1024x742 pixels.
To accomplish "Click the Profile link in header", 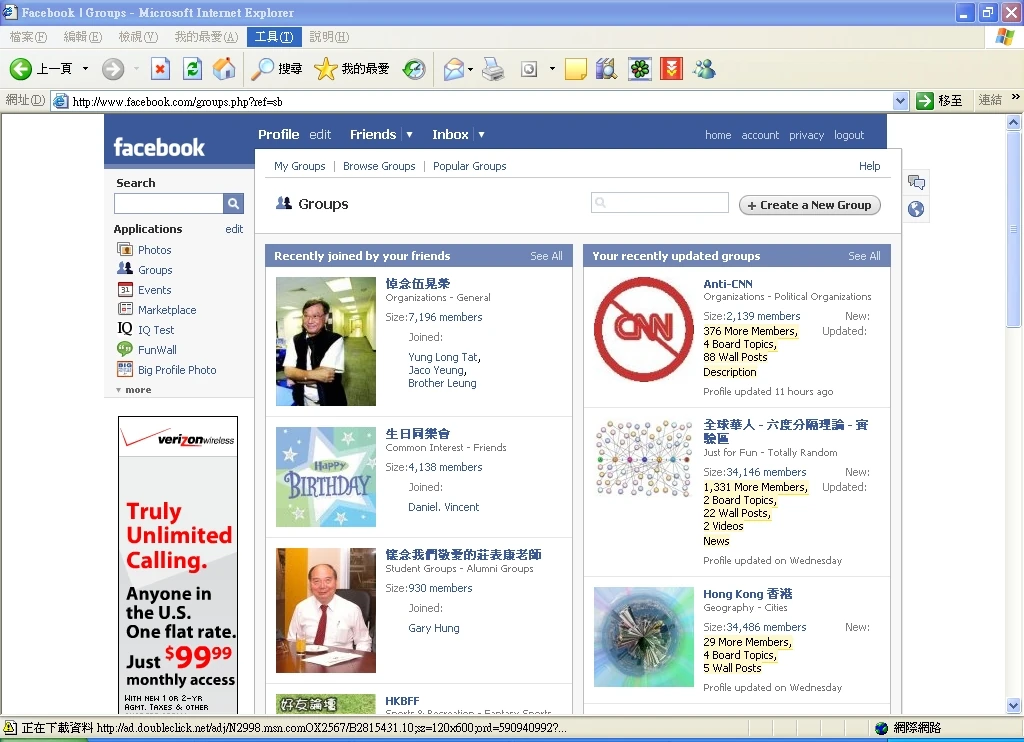I will click(278, 135).
